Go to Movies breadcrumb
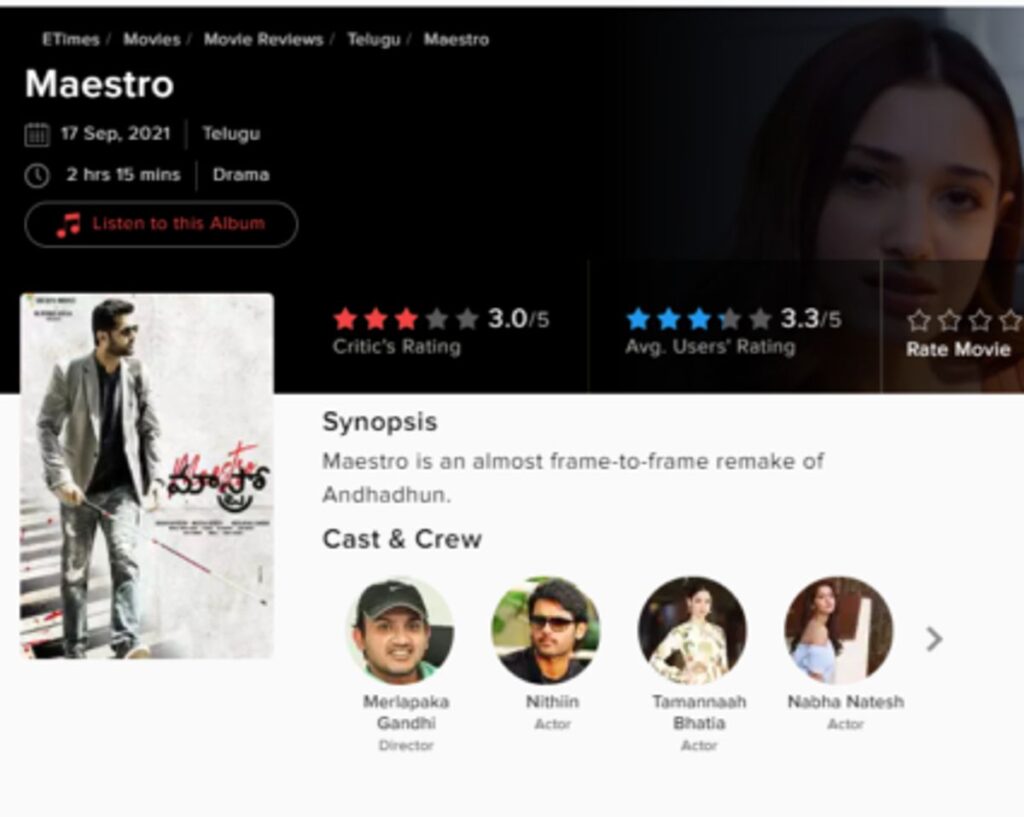The width and height of the screenshot is (1024, 817). [152, 40]
